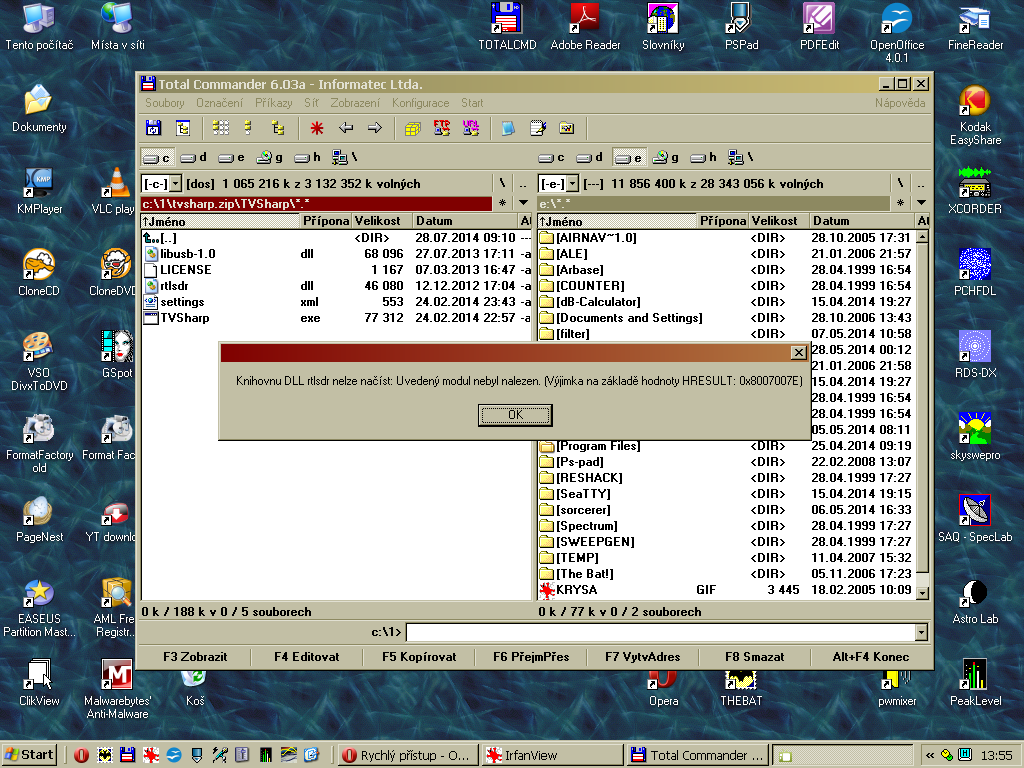This screenshot has height=768, width=1024.
Task: Open the TOTALCMD desktop icon
Action: 507,27
